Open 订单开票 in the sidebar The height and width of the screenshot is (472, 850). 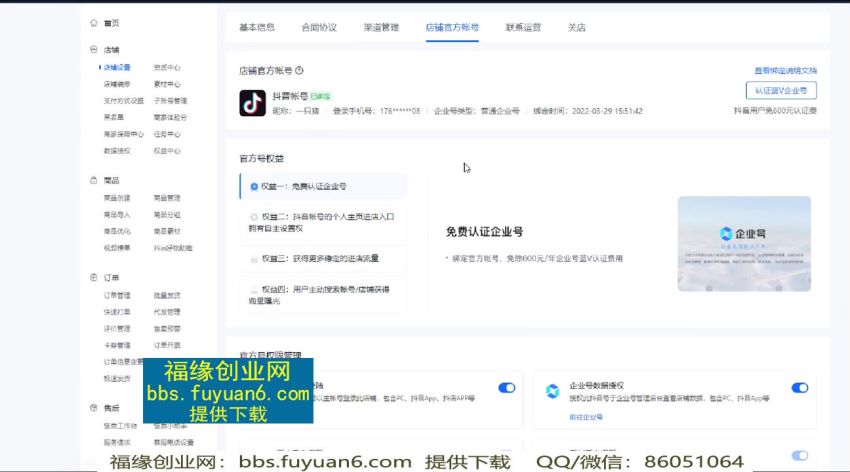coord(167,345)
